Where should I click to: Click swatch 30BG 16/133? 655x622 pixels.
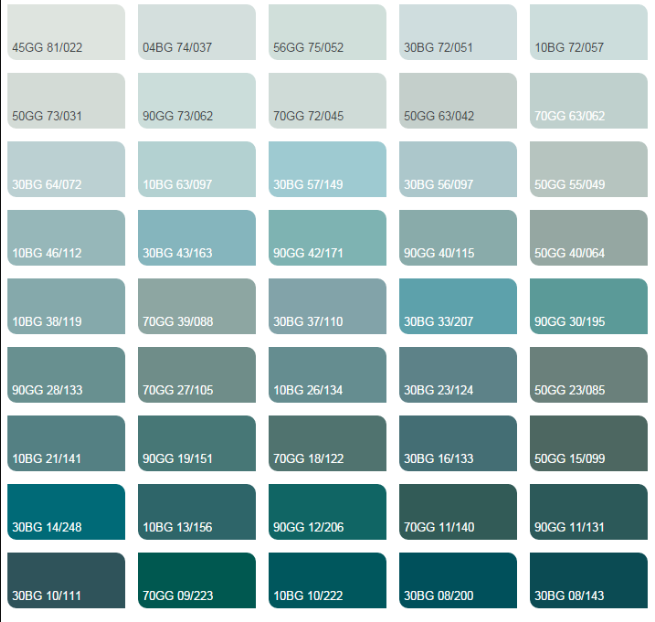(458, 443)
